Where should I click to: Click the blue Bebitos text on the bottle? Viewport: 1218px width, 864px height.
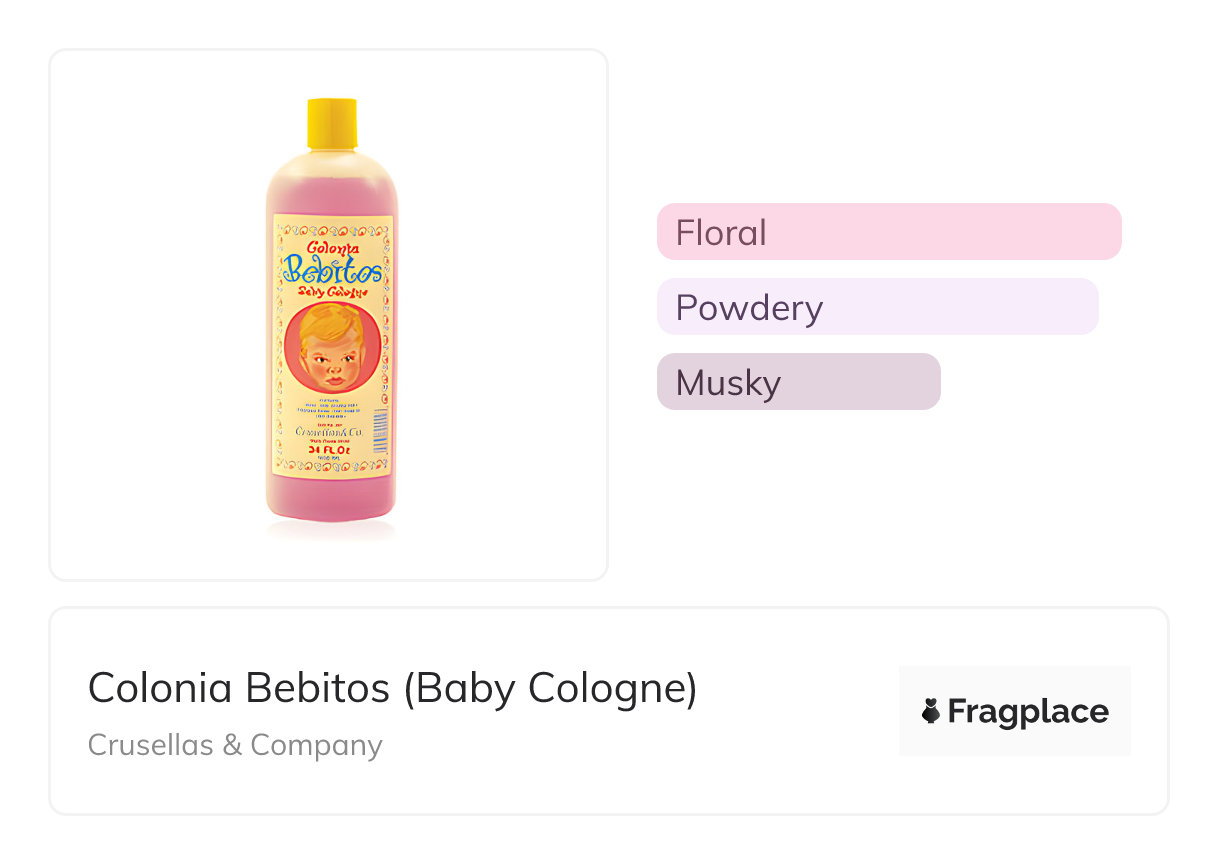(x=331, y=269)
